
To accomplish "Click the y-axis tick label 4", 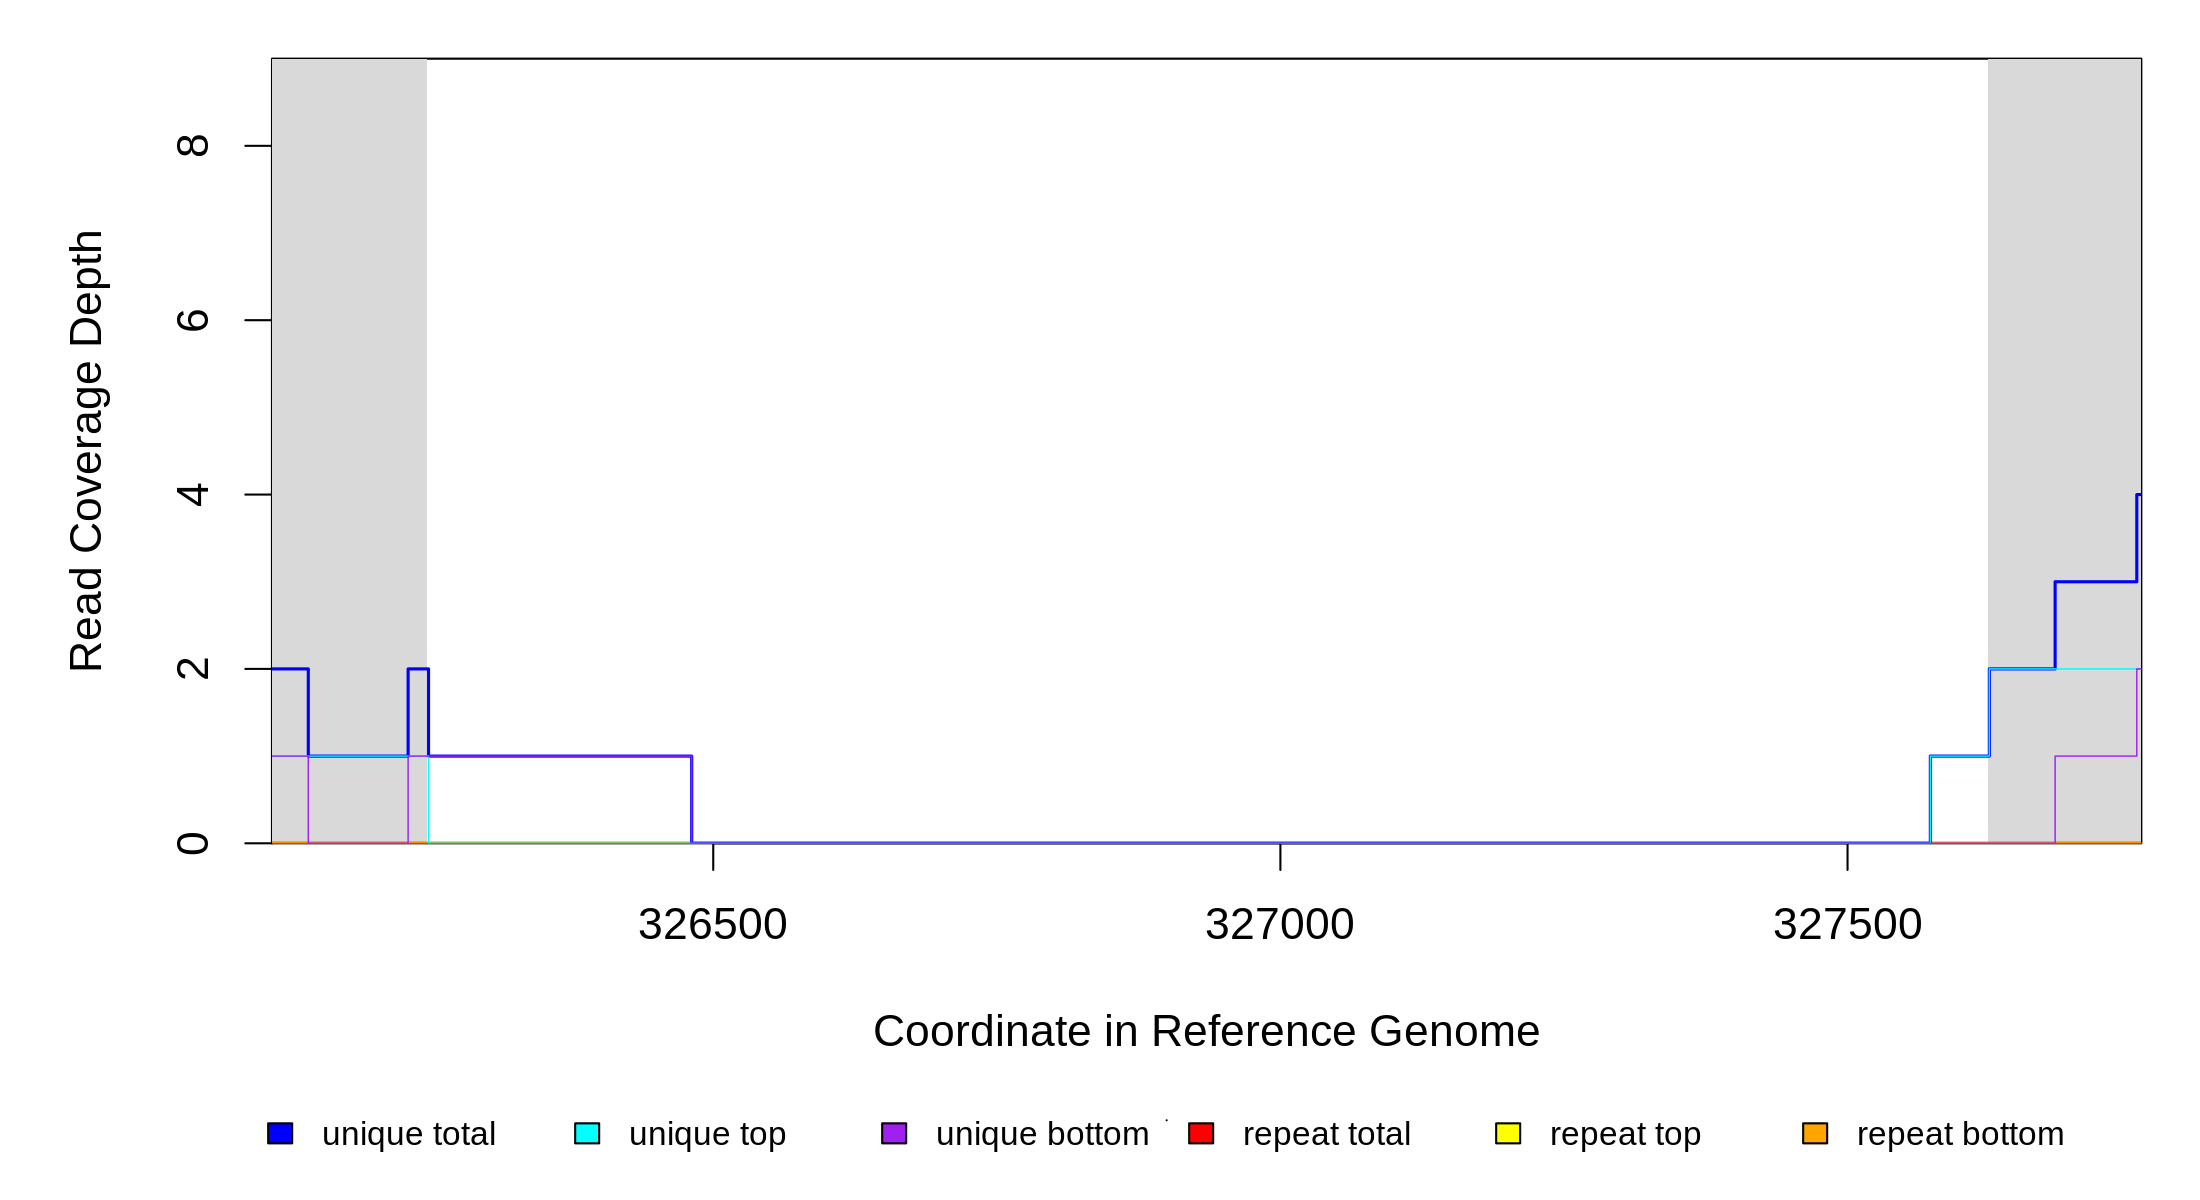I will [192, 494].
